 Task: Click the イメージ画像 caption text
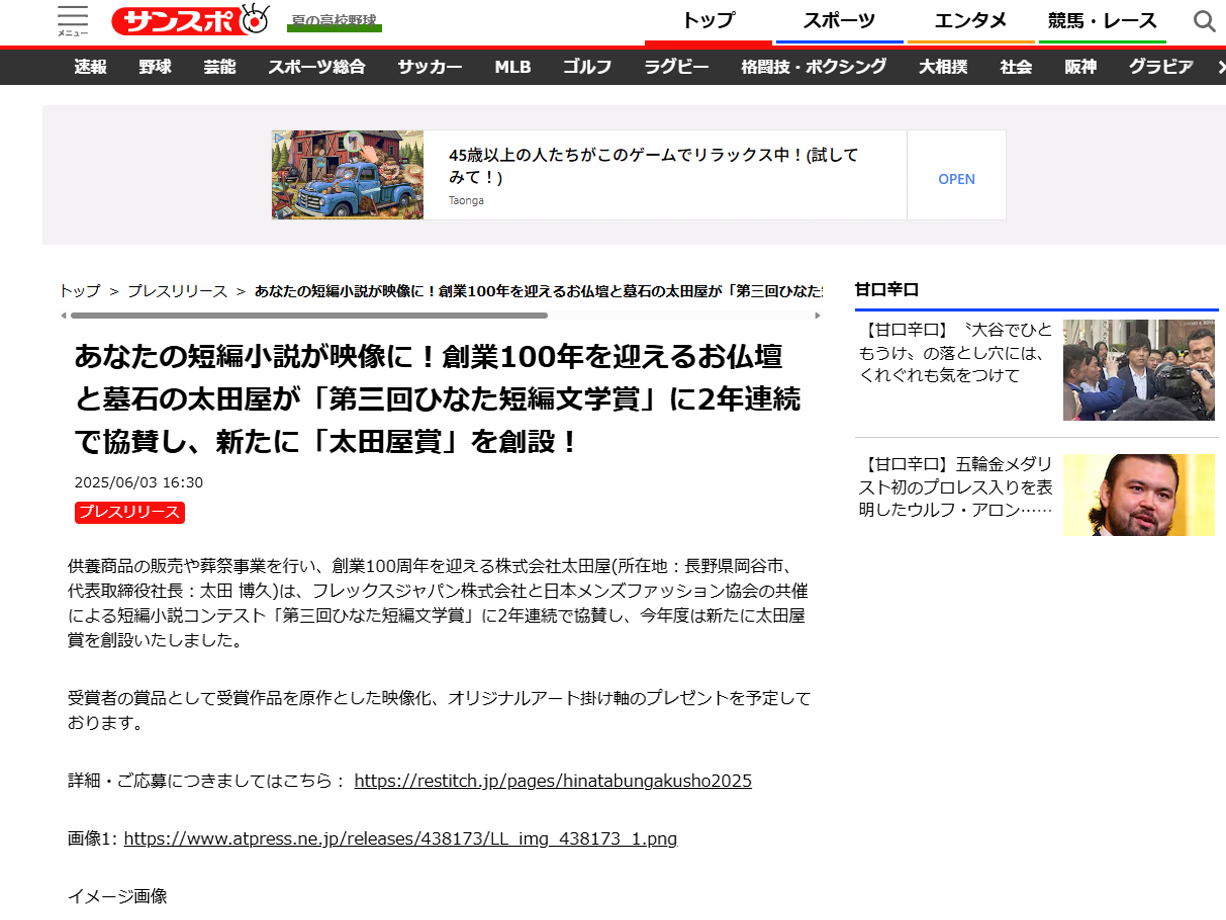(117, 896)
